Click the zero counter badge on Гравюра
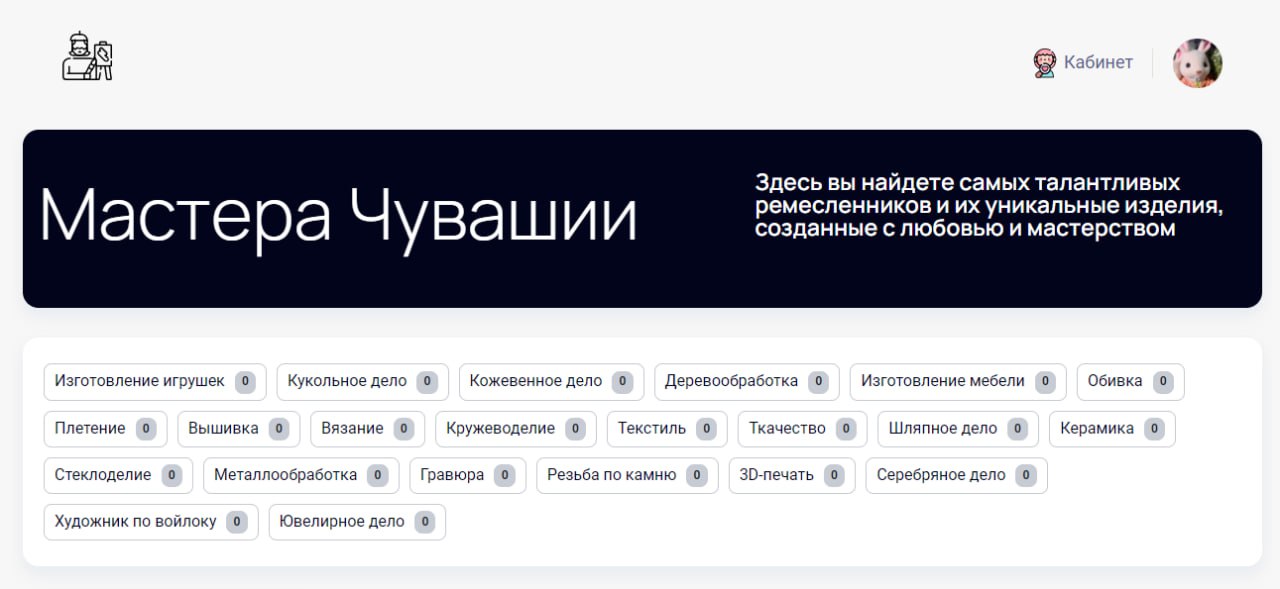This screenshot has height=589, width=1280. coord(506,475)
